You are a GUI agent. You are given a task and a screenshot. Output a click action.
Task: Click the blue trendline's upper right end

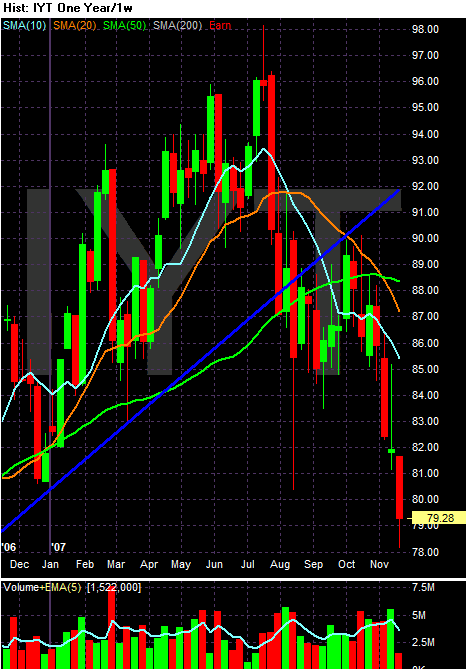(x=398, y=191)
